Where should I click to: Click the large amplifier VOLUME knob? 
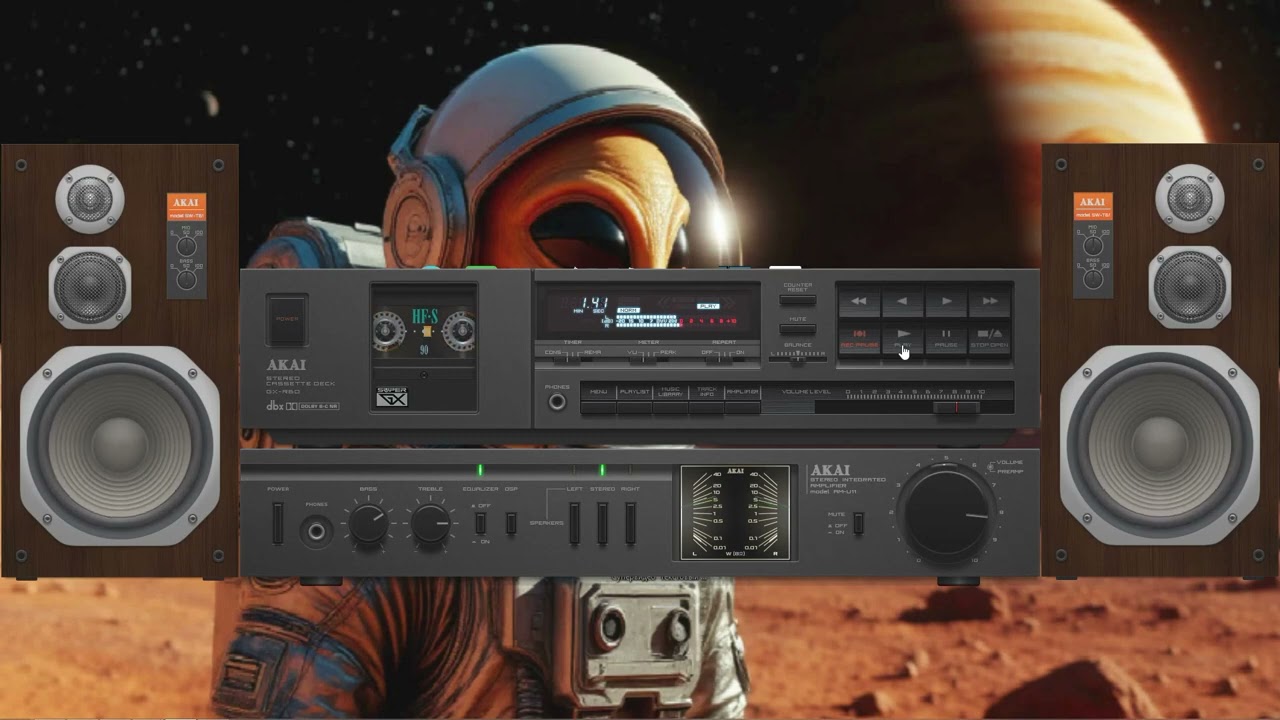[946, 515]
